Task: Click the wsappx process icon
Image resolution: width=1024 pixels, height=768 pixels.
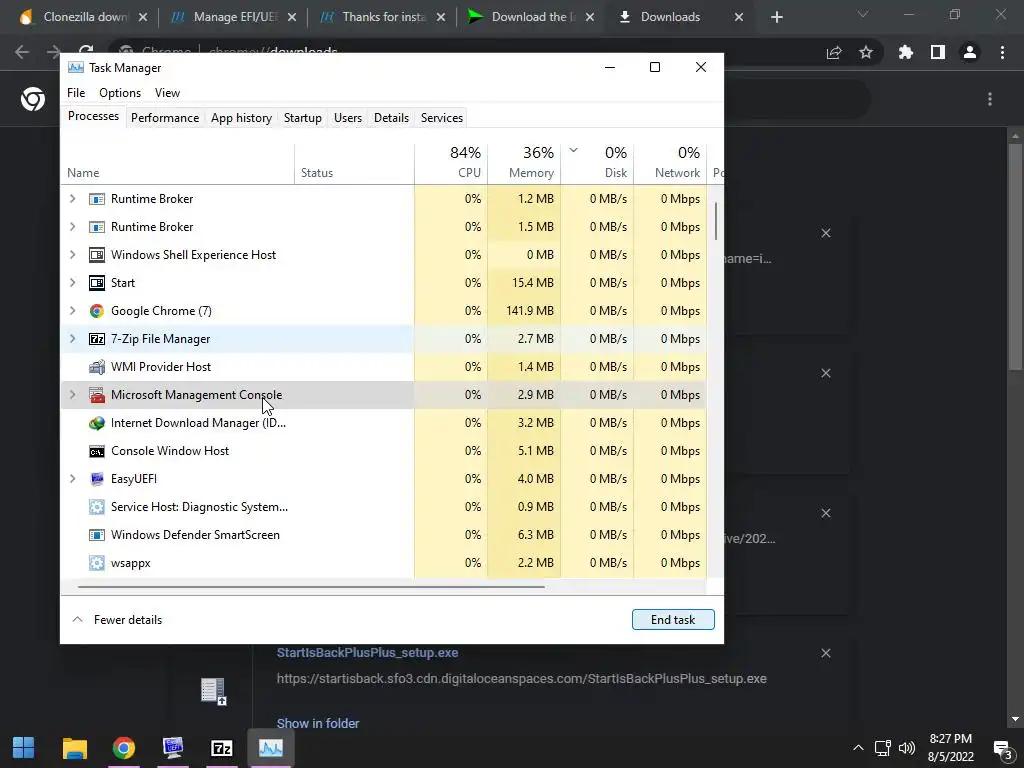Action: coord(97,563)
